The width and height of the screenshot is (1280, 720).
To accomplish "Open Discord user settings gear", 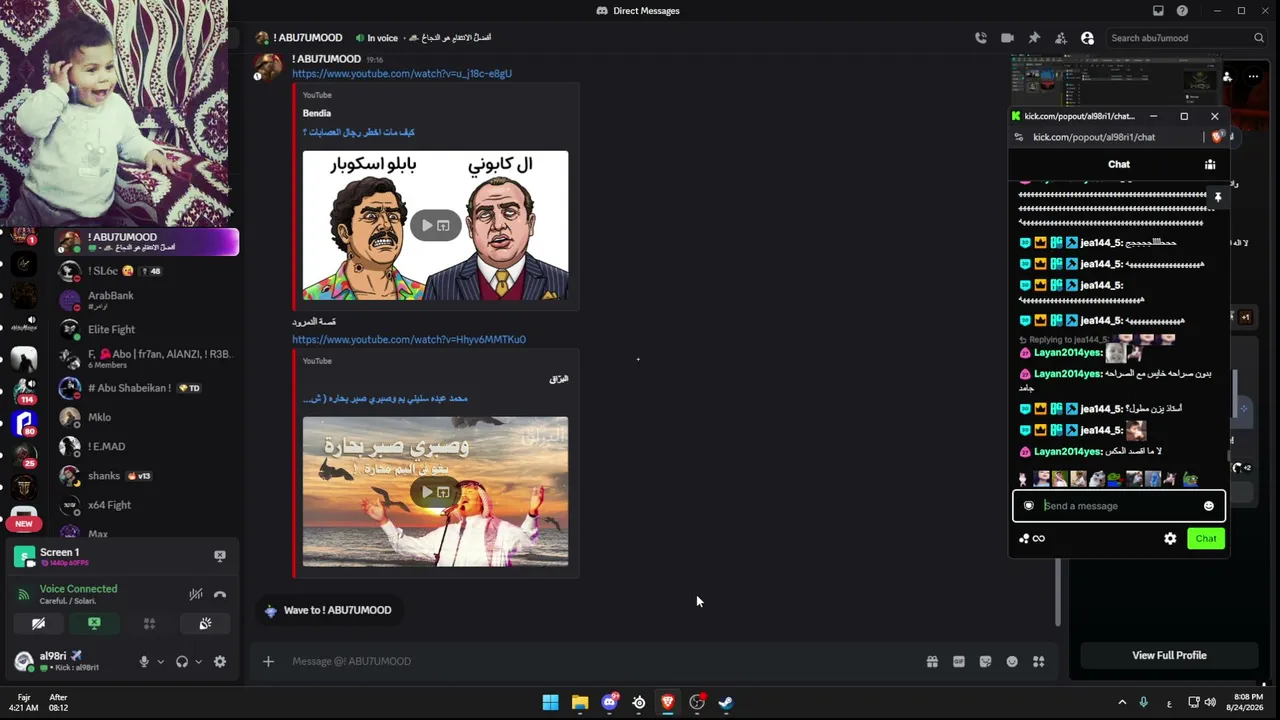I will (x=220, y=661).
